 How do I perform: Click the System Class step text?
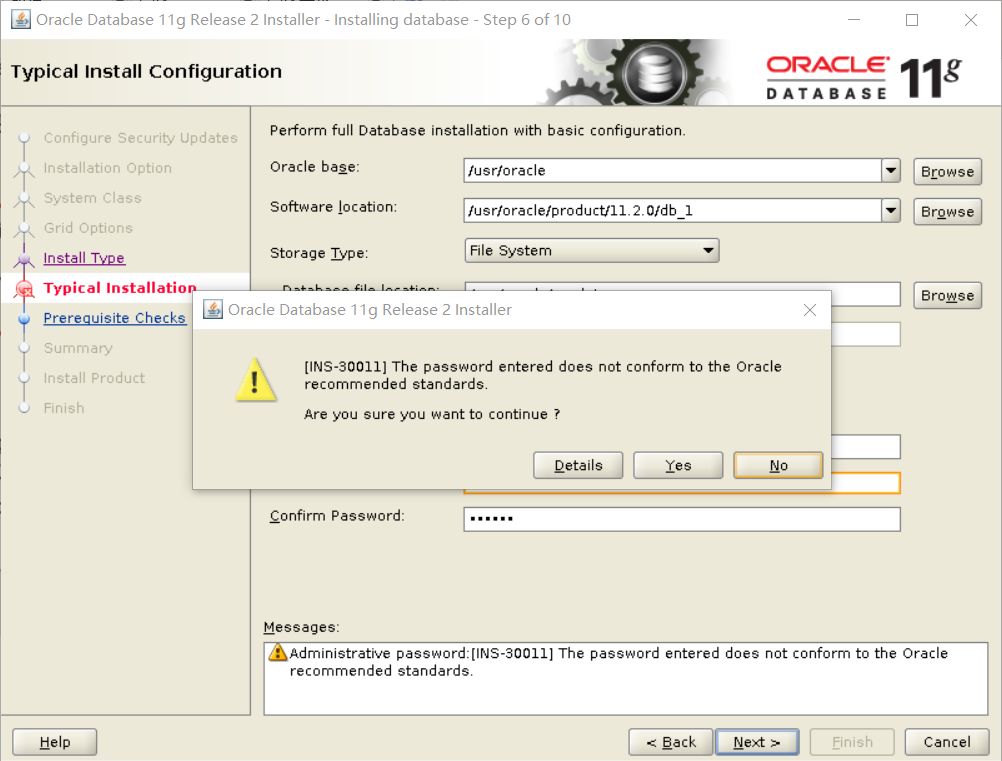pyautogui.click(x=93, y=197)
